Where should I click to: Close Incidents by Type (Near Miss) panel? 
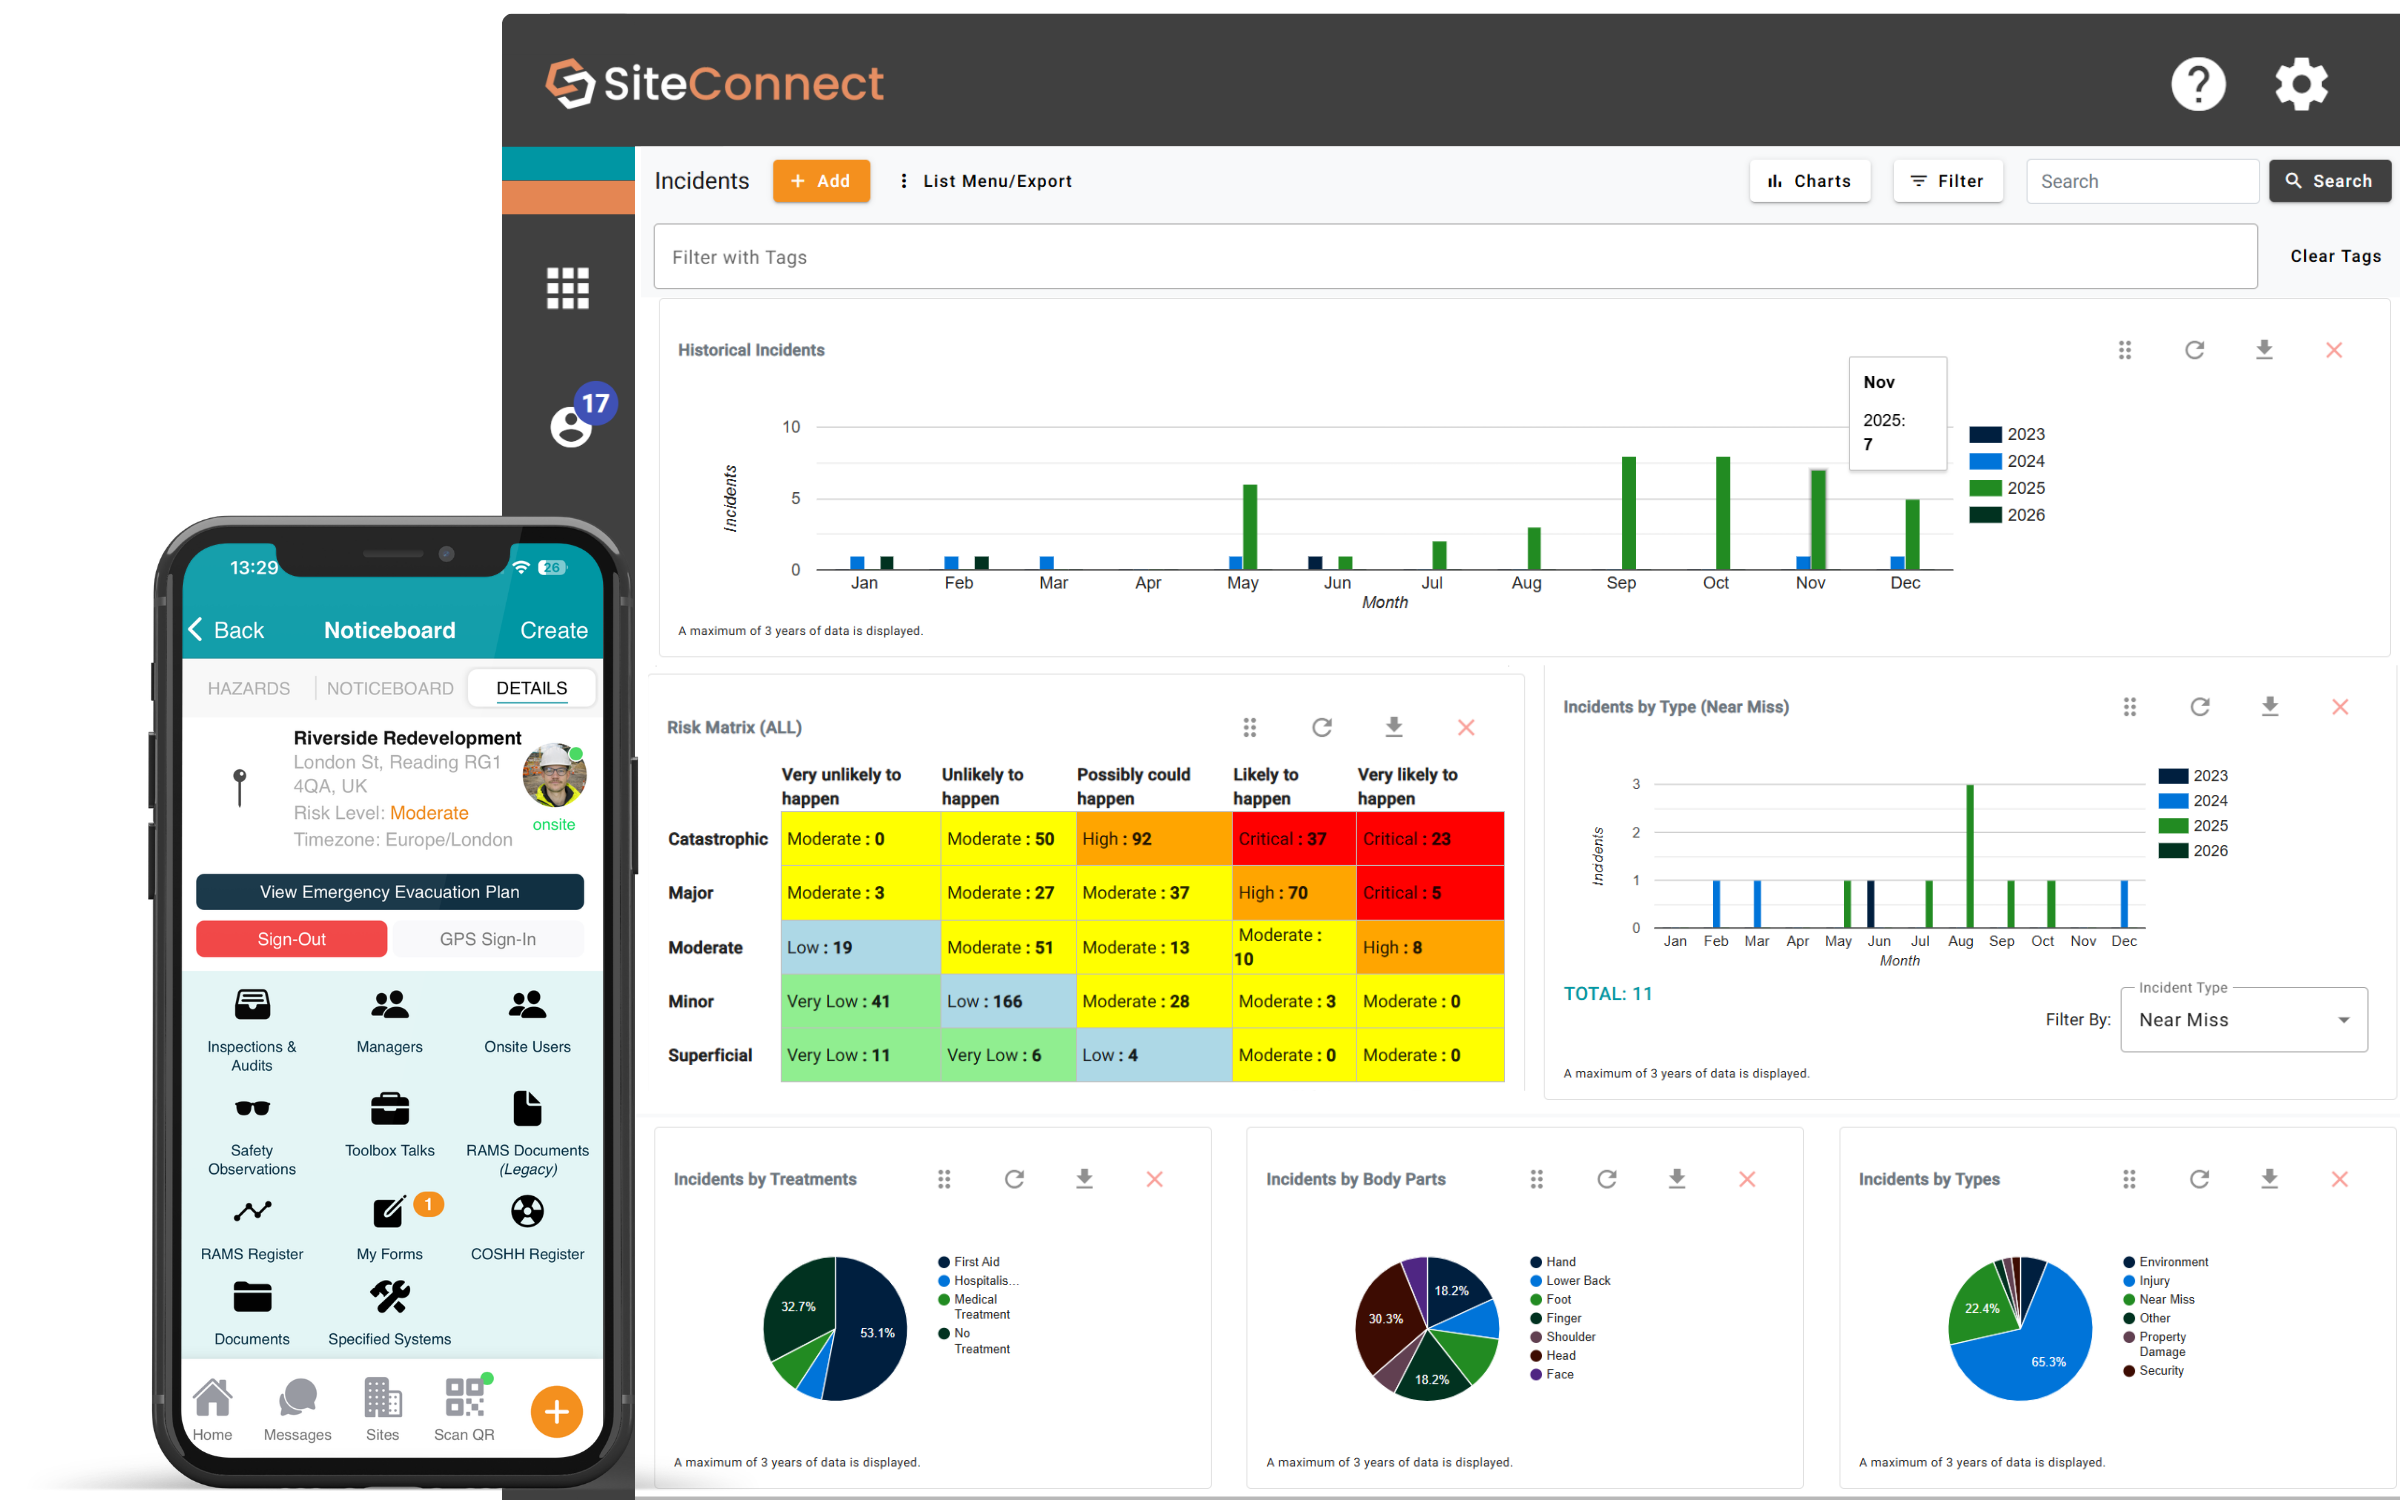pyautogui.click(x=2340, y=707)
